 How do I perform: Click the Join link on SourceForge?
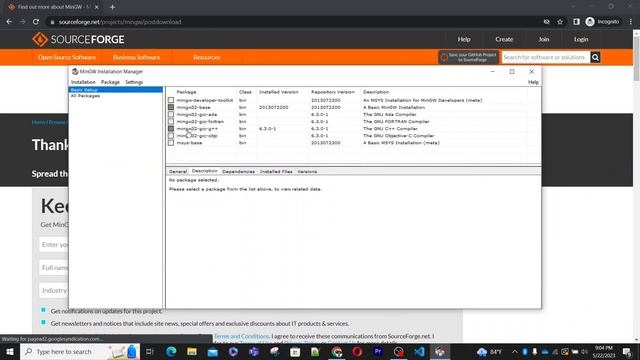(x=543, y=40)
